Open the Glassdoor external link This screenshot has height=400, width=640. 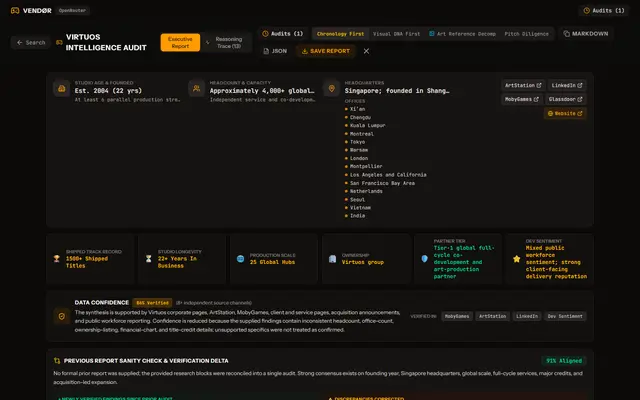(565, 99)
